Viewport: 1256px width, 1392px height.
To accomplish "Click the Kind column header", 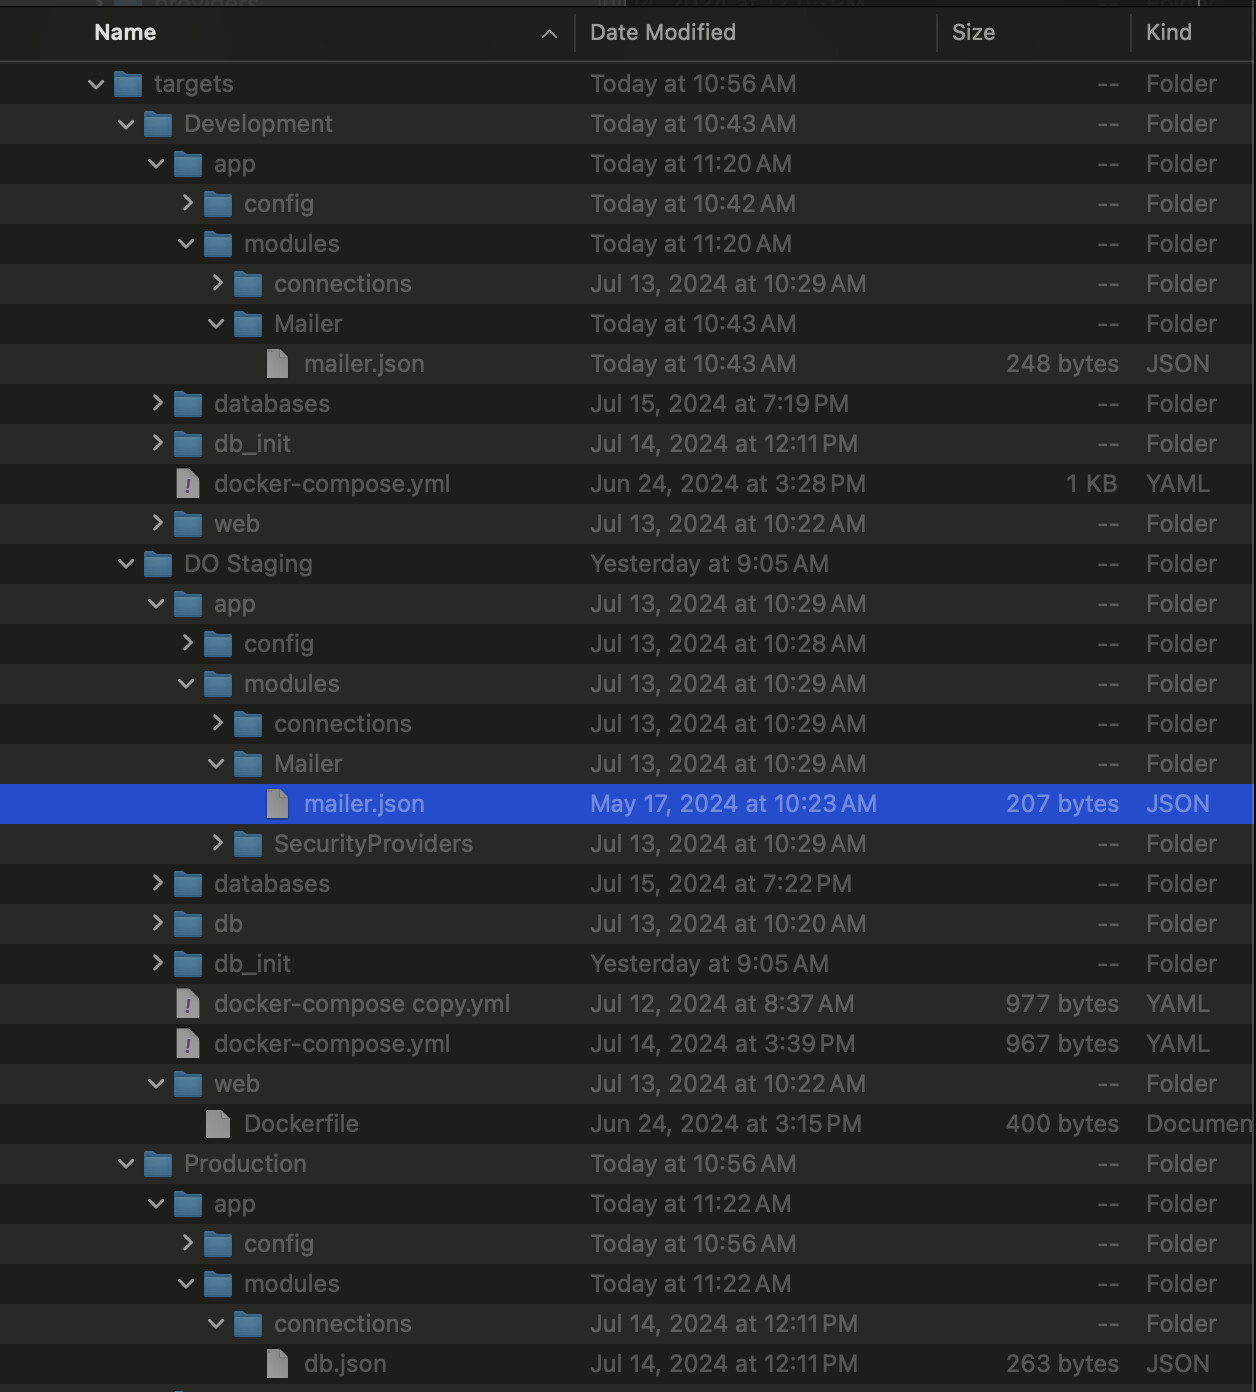I will 1168,32.
